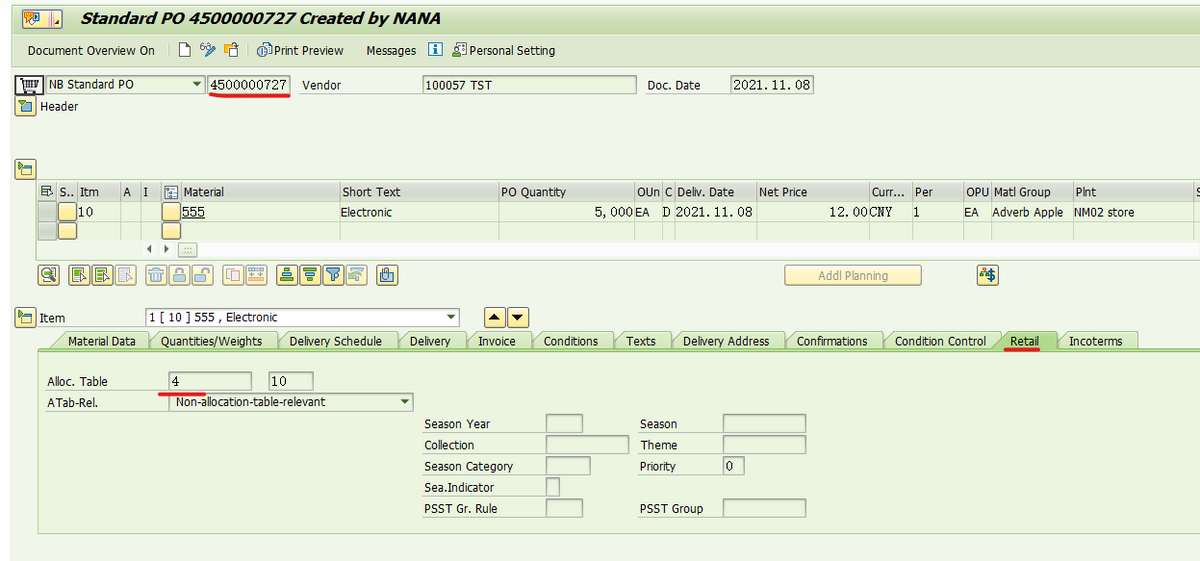Image resolution: width=1200 pixels, height=561 pixels.
Task: Click the Doc. Date field
Action: click(x=771, y=85)
